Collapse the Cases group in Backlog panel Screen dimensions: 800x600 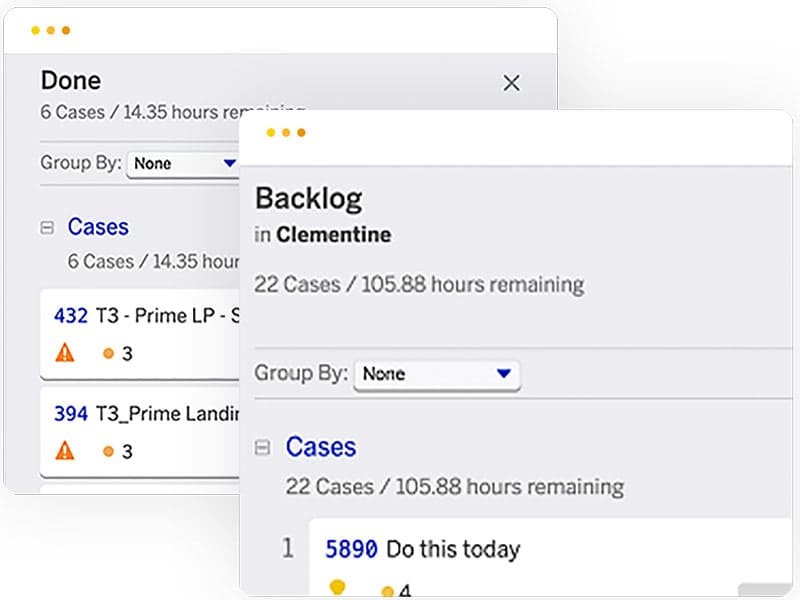point(263,448)
